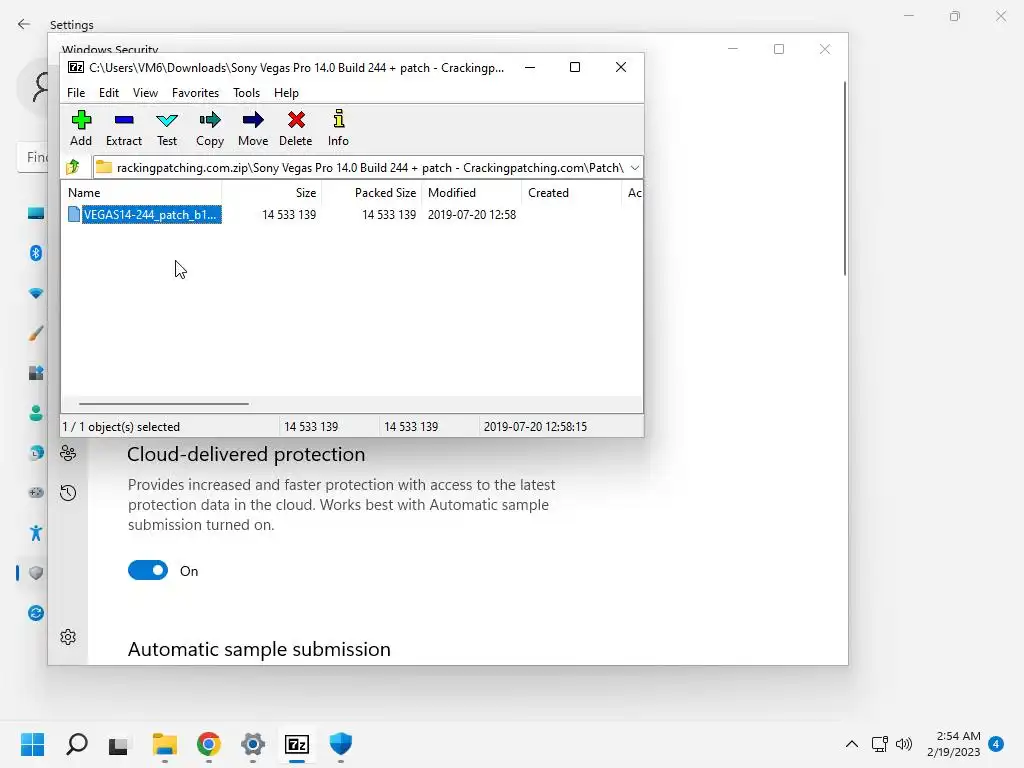Open the Windows Start menu

[32, 744]
